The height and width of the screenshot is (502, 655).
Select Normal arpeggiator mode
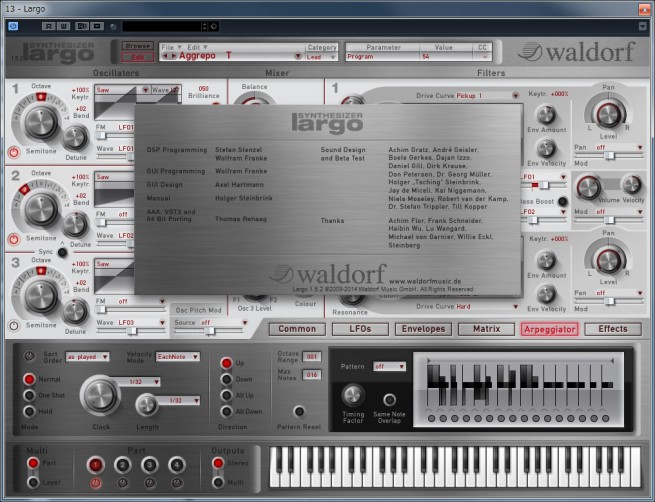coord(29,379)
